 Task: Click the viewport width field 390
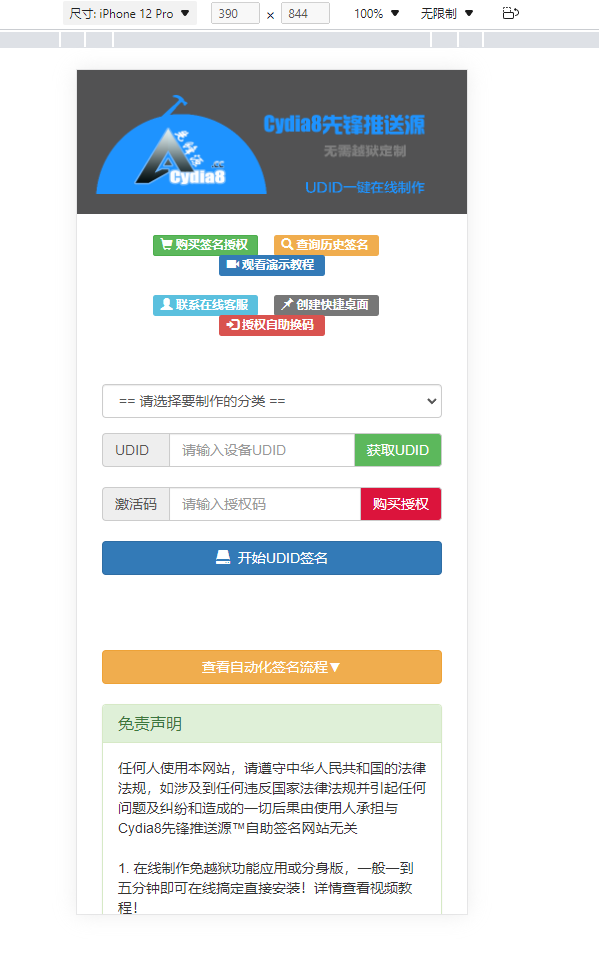click(235, 13)
